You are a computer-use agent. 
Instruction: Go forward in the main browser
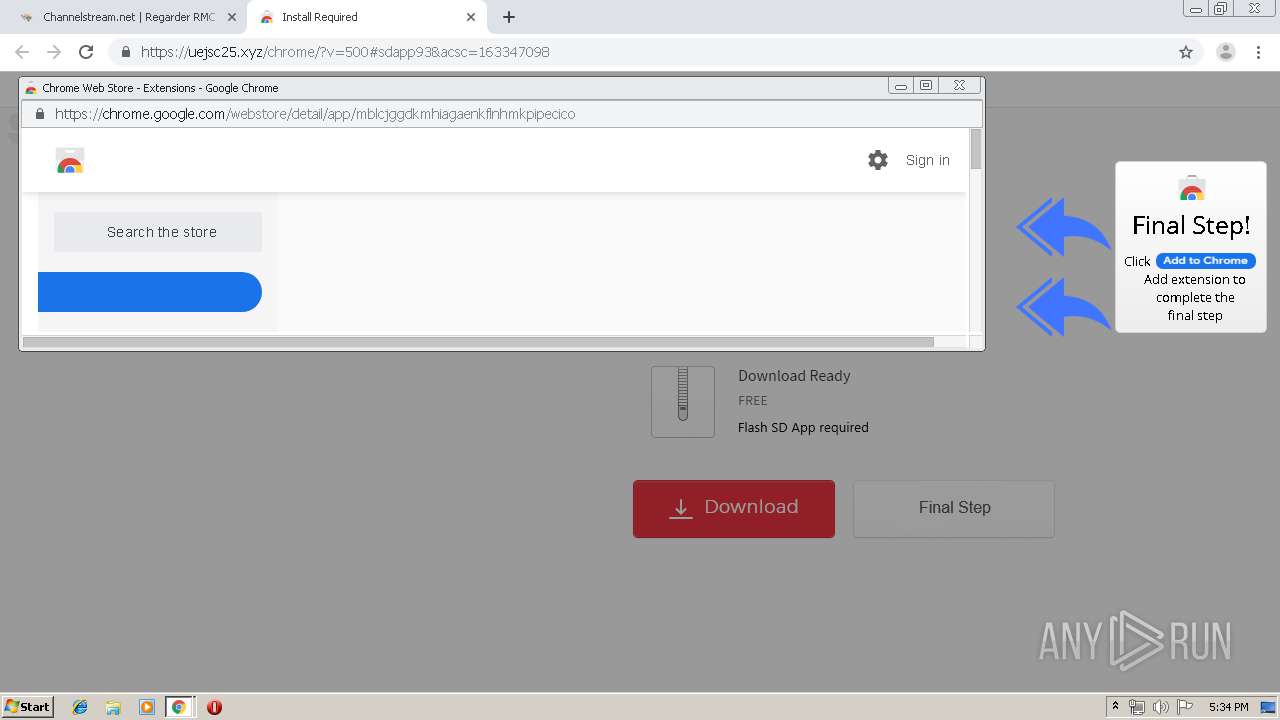coord(54,52)
